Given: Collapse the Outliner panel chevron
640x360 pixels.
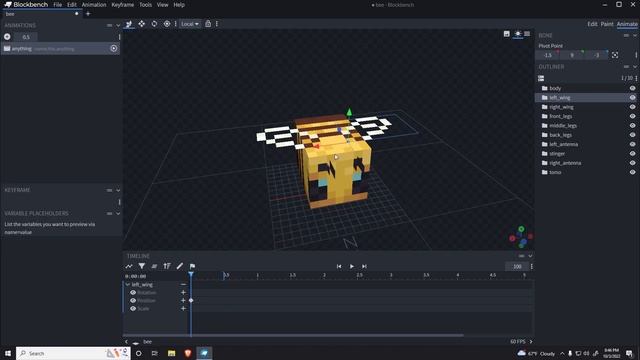Looking at the screenshot, I should coord(635,67).
